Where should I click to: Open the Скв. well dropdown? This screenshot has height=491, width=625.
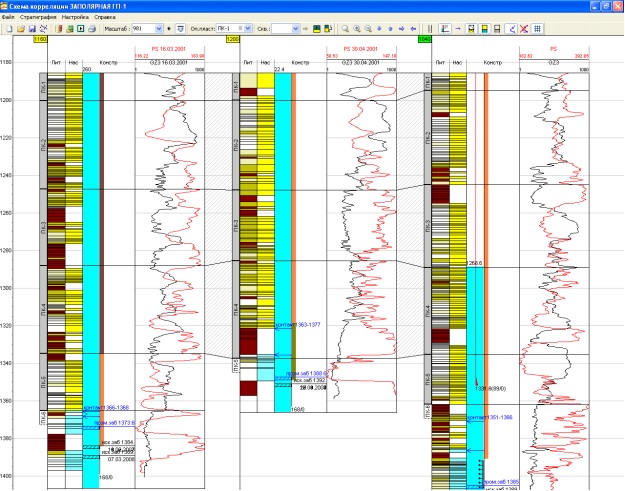295,29
